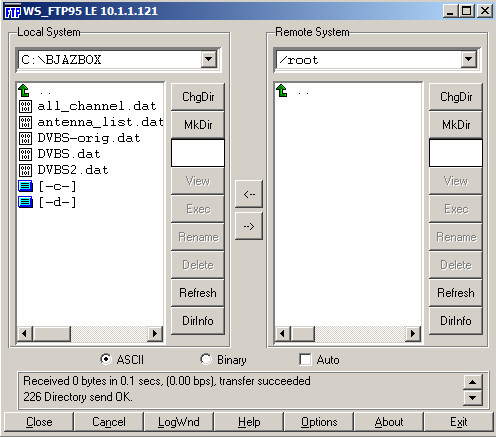Click status log scroll down arrow
496x437 pixels.
[473, 397]
